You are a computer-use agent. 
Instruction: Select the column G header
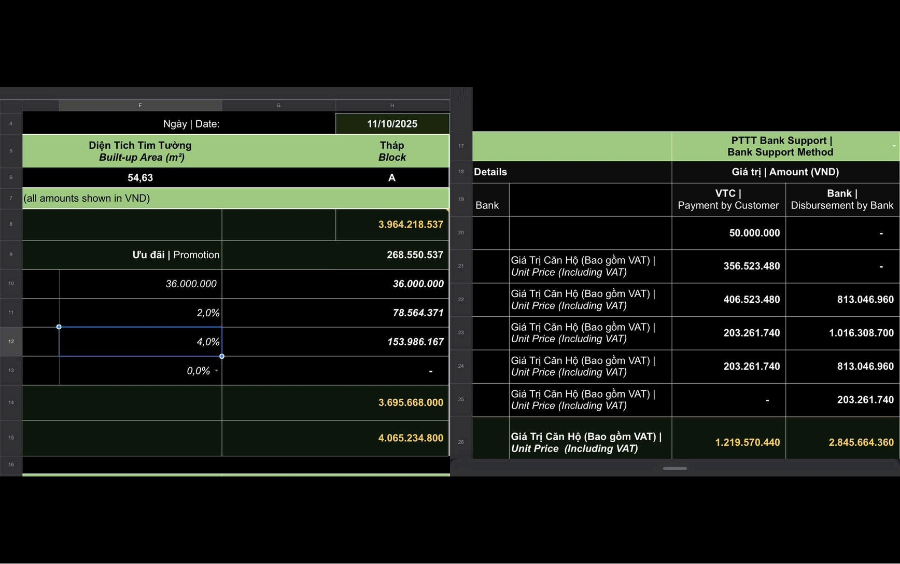point(278,105)
